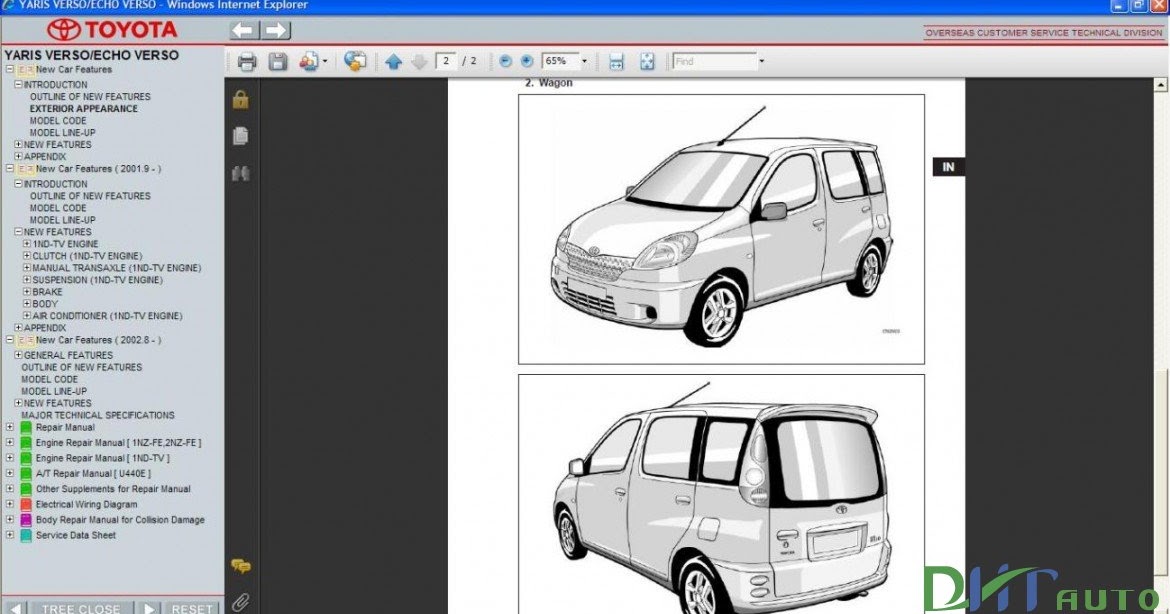The image size is (1170, 614).
Task: Expand the Electrical Wiring Diagram node
Action: point(10,504)
